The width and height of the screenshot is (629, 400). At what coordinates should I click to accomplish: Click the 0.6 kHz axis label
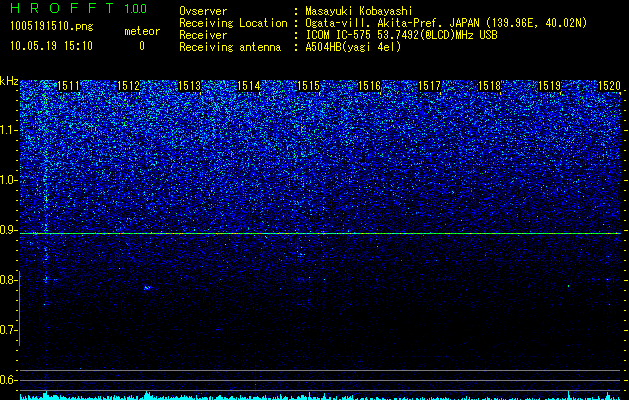click(x=8, y=380)
